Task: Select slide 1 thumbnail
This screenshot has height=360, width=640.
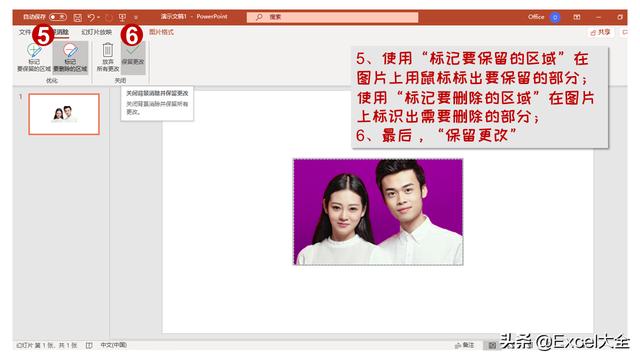Action: [x=64, y=114]
